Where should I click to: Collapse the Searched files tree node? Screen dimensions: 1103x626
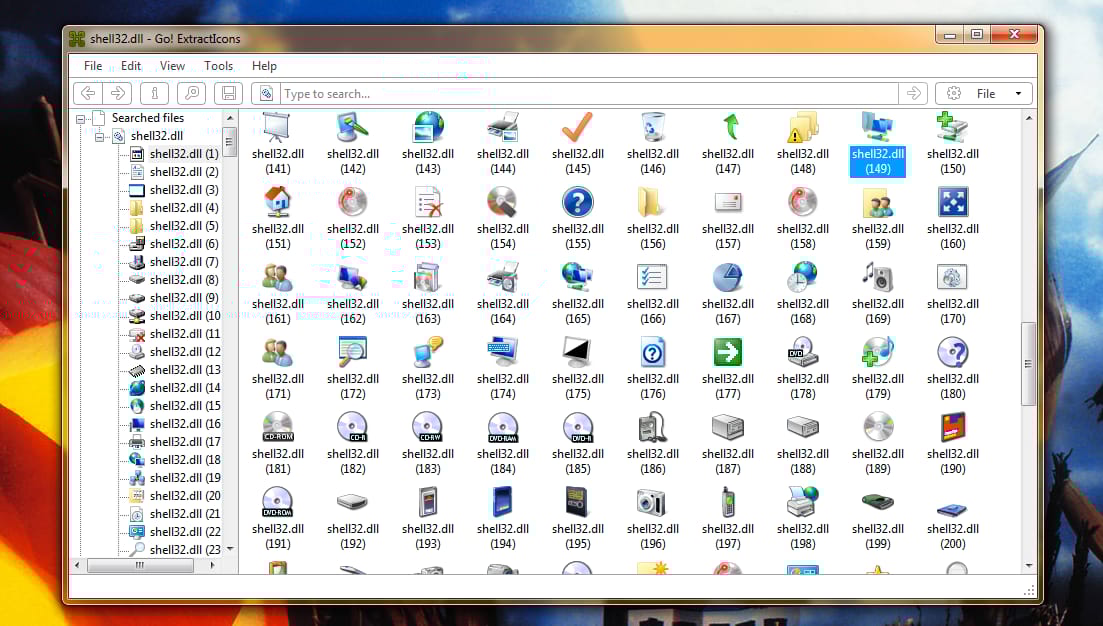(81, 119)
